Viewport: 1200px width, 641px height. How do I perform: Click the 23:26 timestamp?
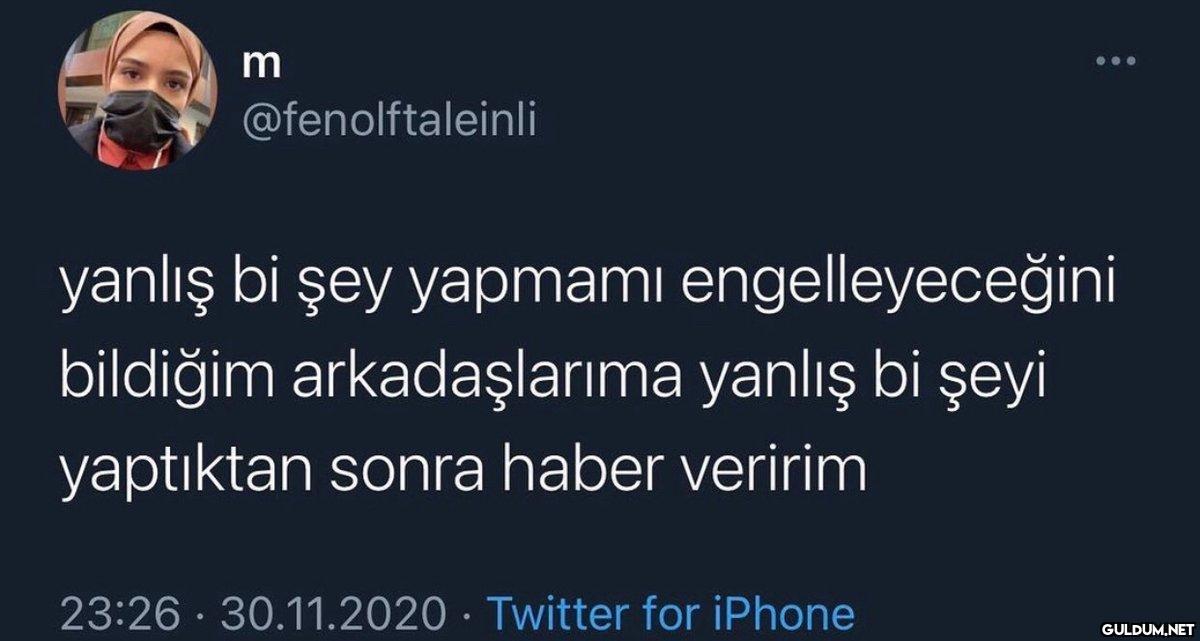[x=120, y=612]
